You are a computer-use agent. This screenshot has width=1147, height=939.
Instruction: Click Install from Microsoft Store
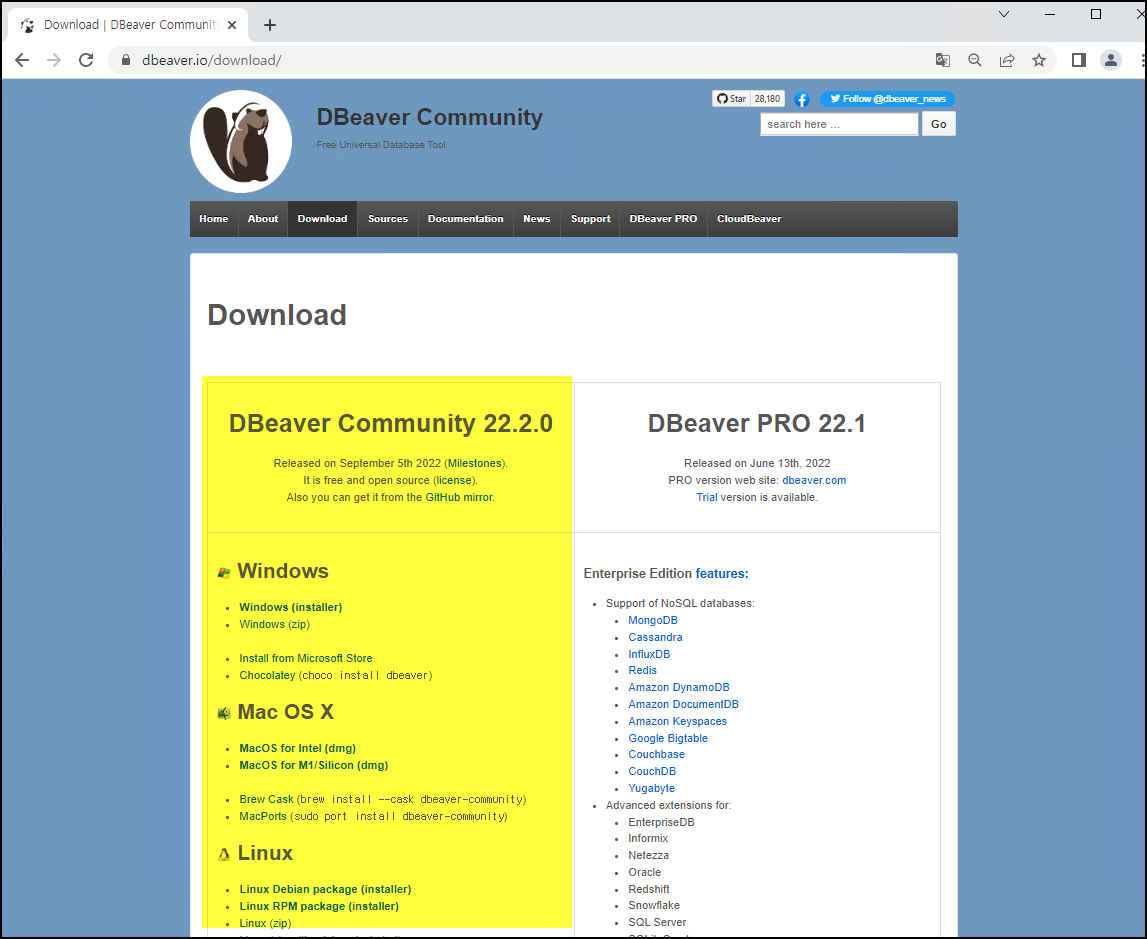point(306,658)
